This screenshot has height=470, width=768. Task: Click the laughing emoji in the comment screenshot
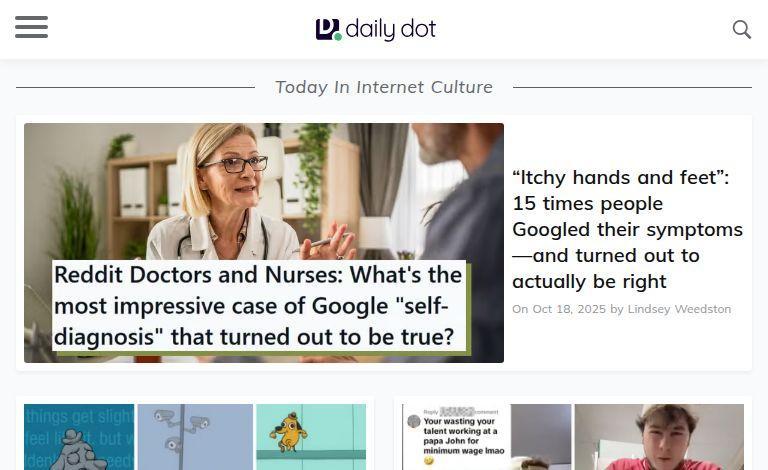429,461
